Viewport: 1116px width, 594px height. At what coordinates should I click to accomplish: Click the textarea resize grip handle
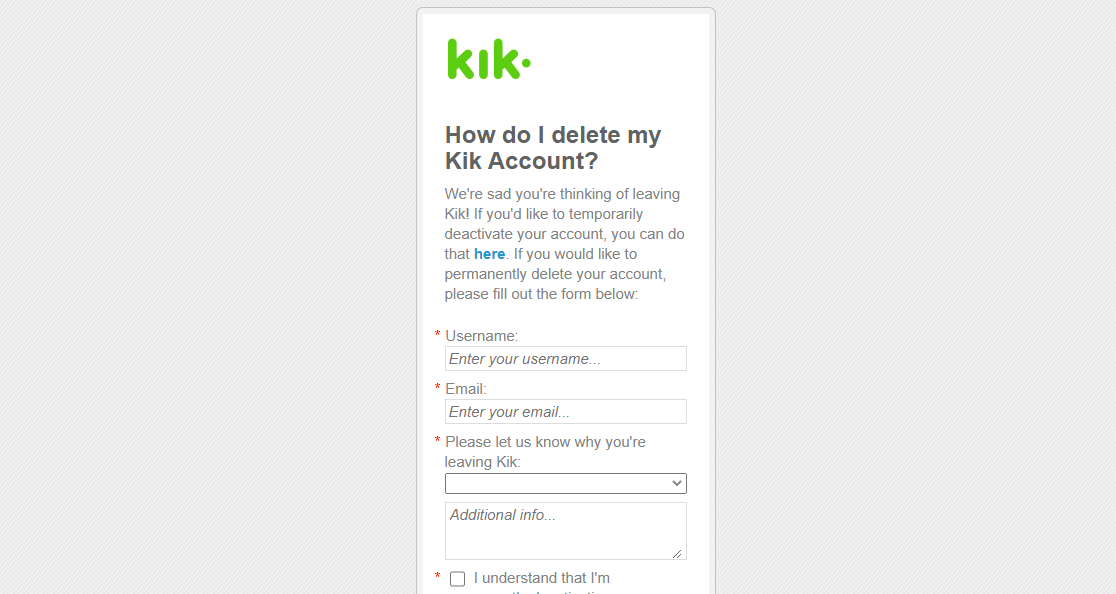[678, 552]
